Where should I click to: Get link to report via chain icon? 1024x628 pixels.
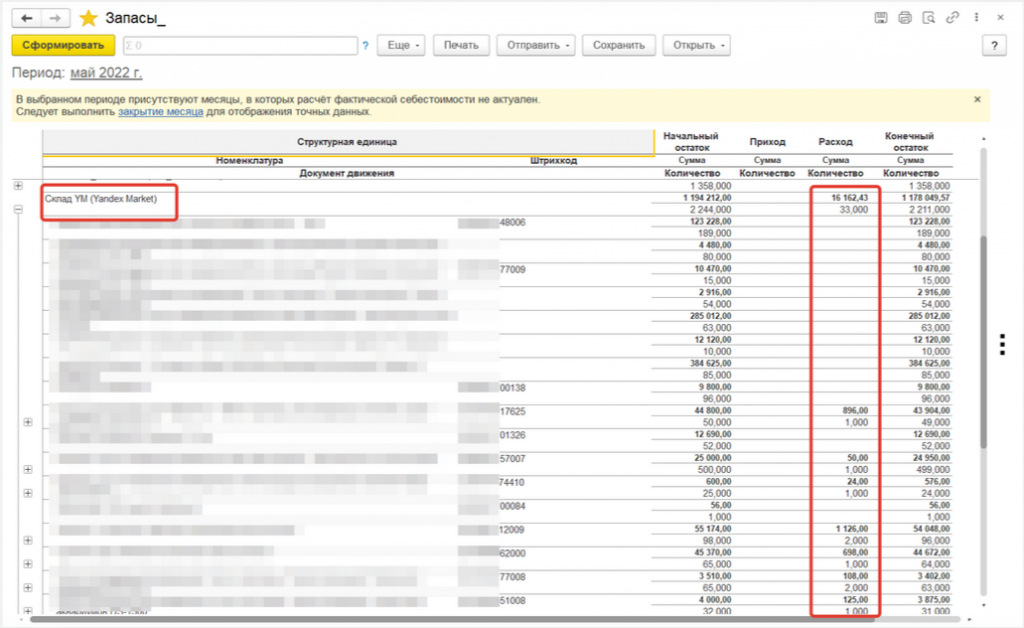pos(953,18)
